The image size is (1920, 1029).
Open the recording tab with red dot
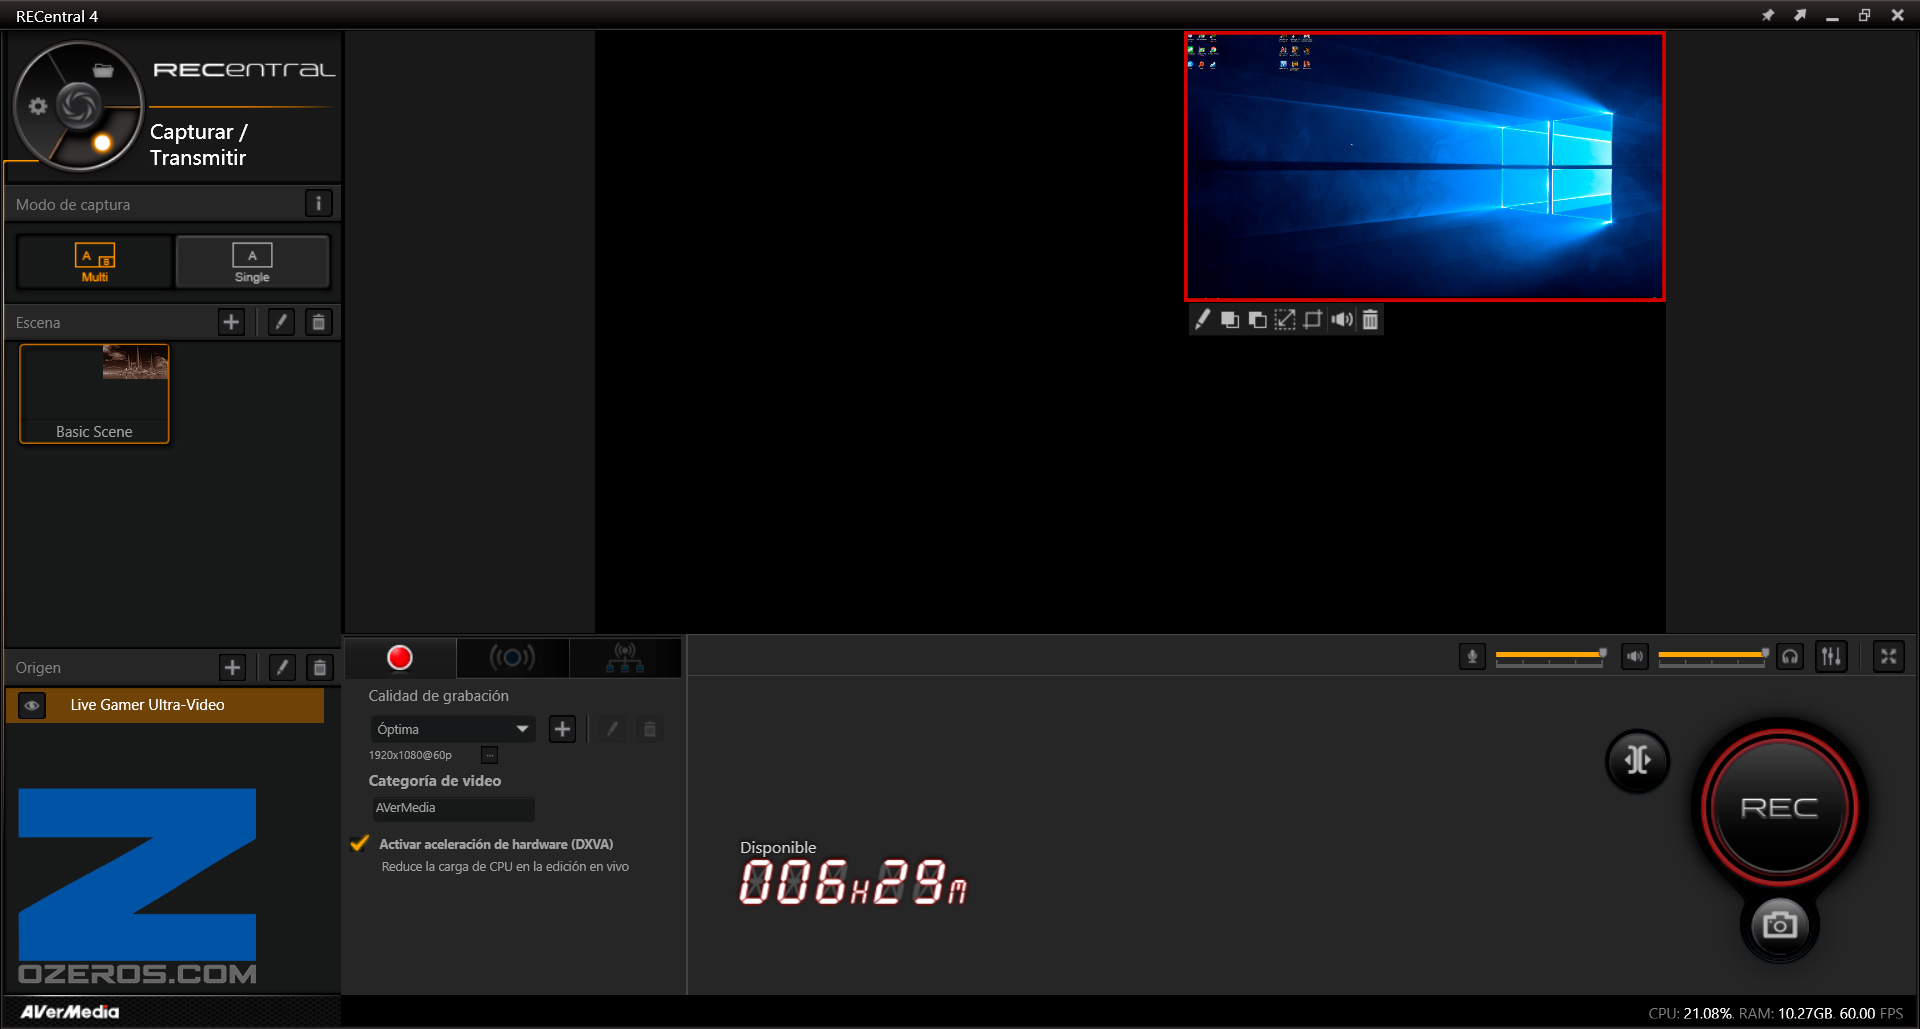[x=400, y=657]
